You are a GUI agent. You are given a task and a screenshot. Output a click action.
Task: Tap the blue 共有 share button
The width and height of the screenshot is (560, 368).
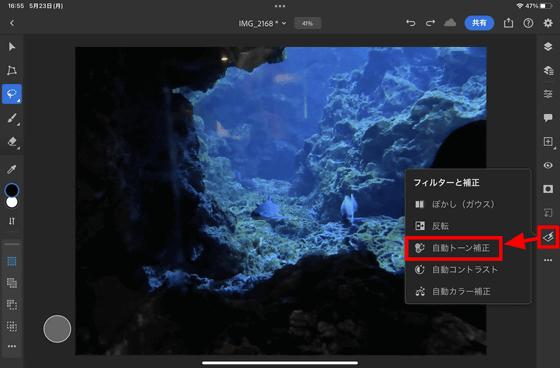tap(479, 23)
